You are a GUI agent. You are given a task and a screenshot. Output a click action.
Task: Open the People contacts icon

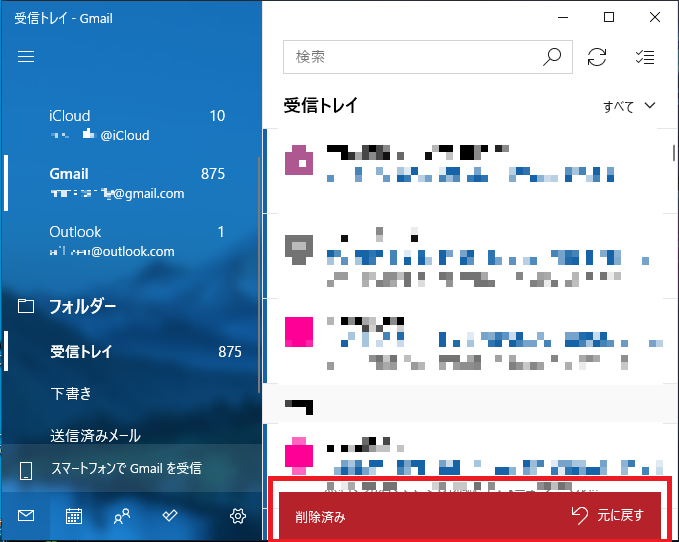122,516
